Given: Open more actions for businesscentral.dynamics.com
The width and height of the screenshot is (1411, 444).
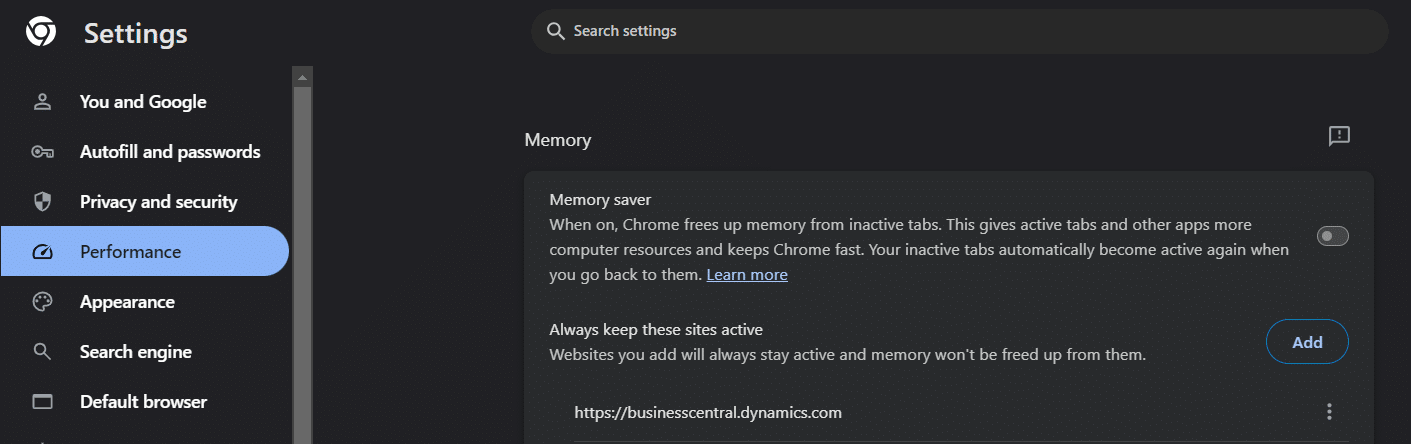Looking at the screenshot, I should (1329, 411).
